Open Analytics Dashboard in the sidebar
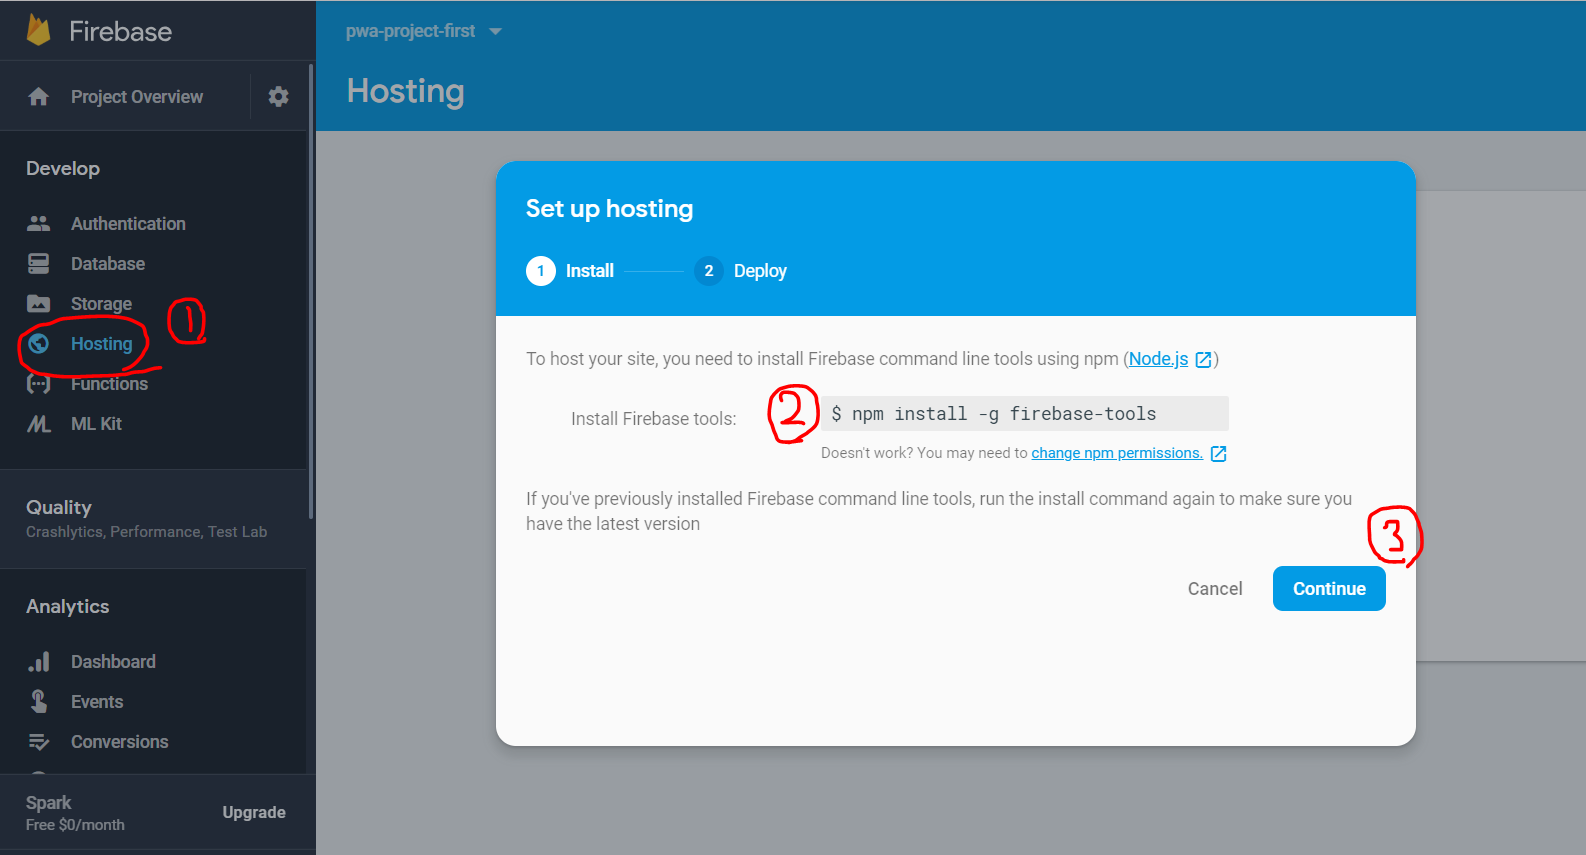 [113, 662]
